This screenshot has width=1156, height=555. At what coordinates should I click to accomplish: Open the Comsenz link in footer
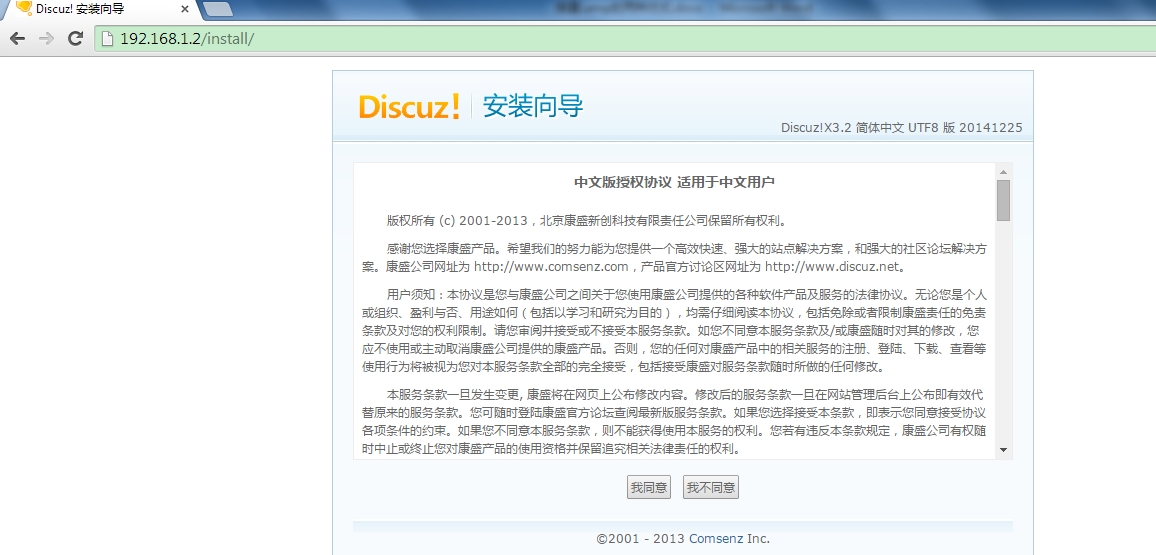(716, 539)
